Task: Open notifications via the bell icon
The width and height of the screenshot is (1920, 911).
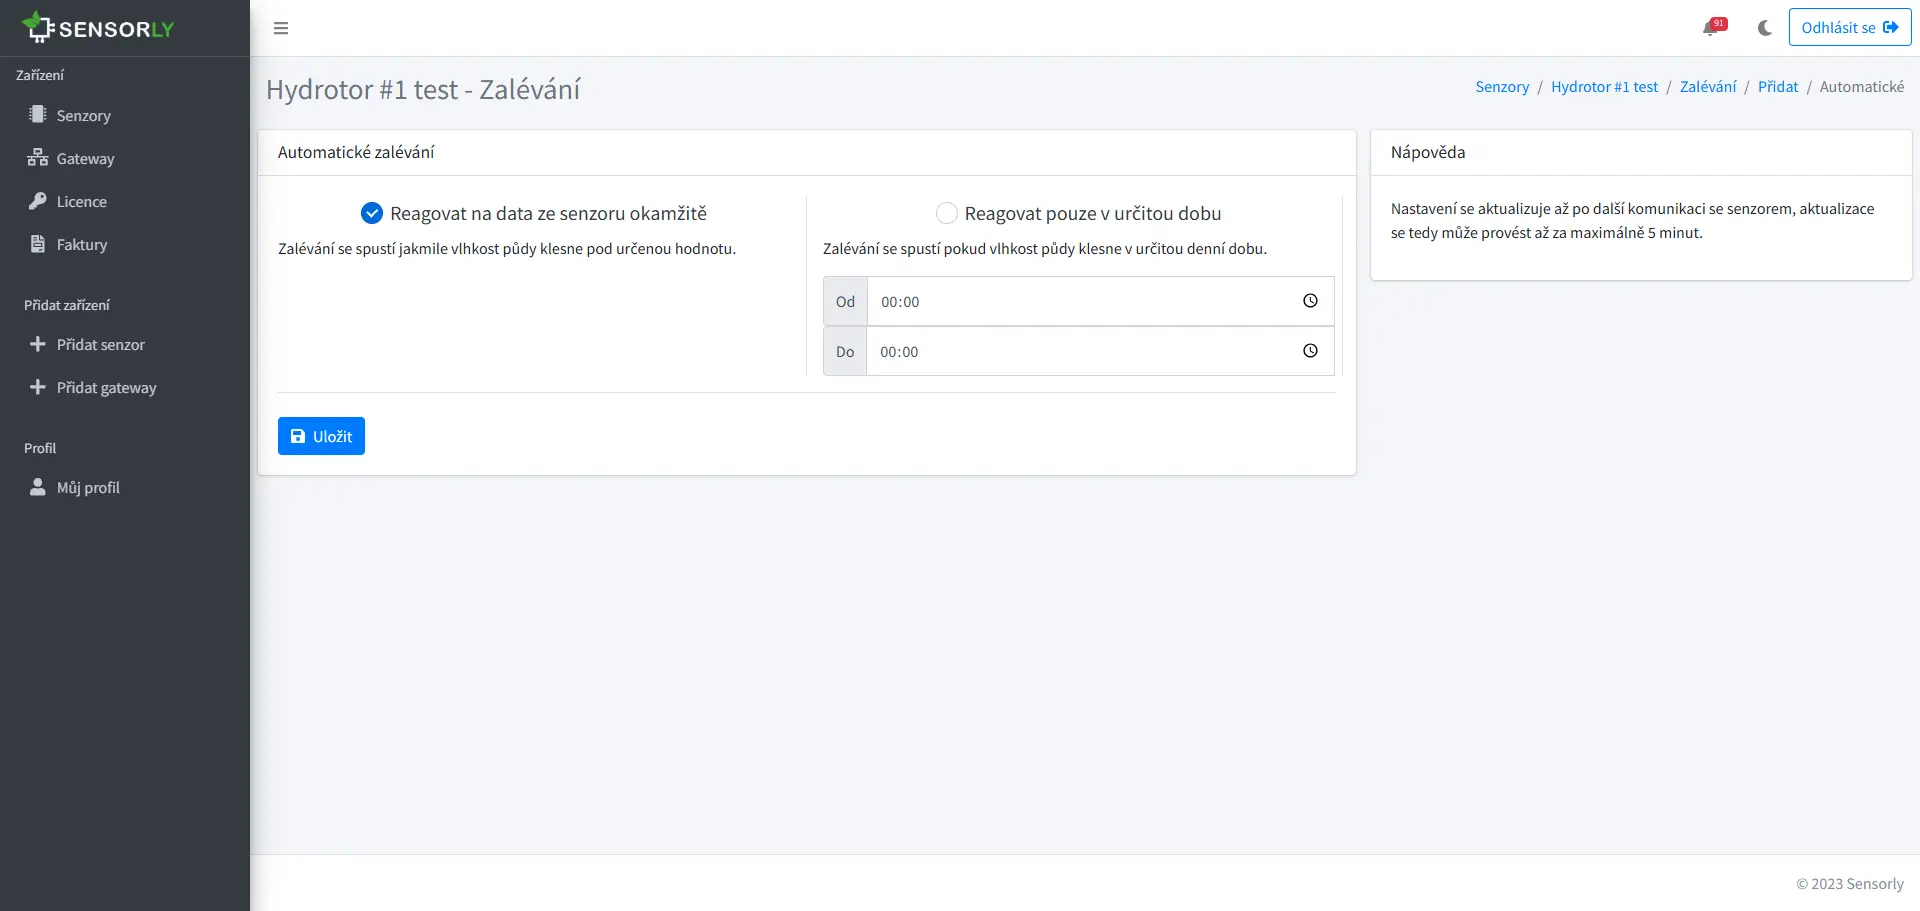Action: tap(1712, 28)
